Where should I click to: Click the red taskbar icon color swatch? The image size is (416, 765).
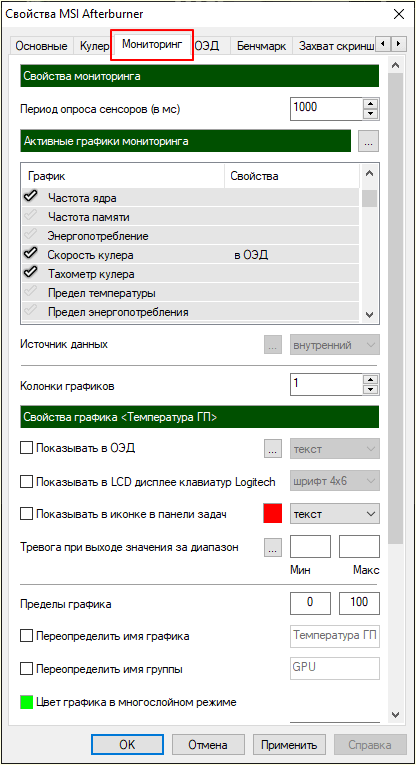273,514
